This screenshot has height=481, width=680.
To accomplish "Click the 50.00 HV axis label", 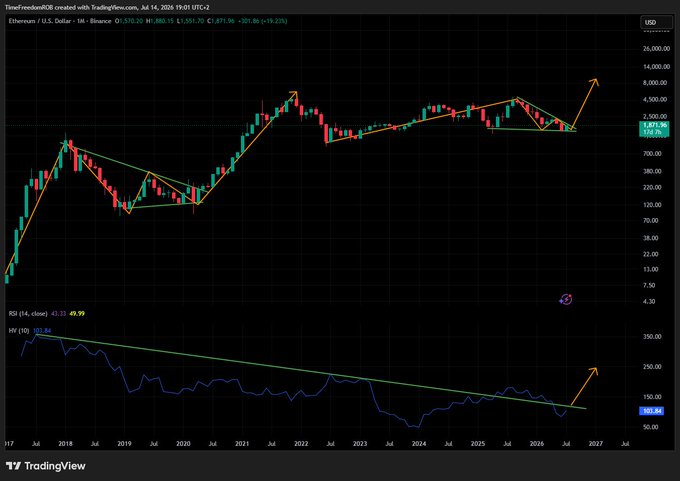I will (x=651, y=427).
